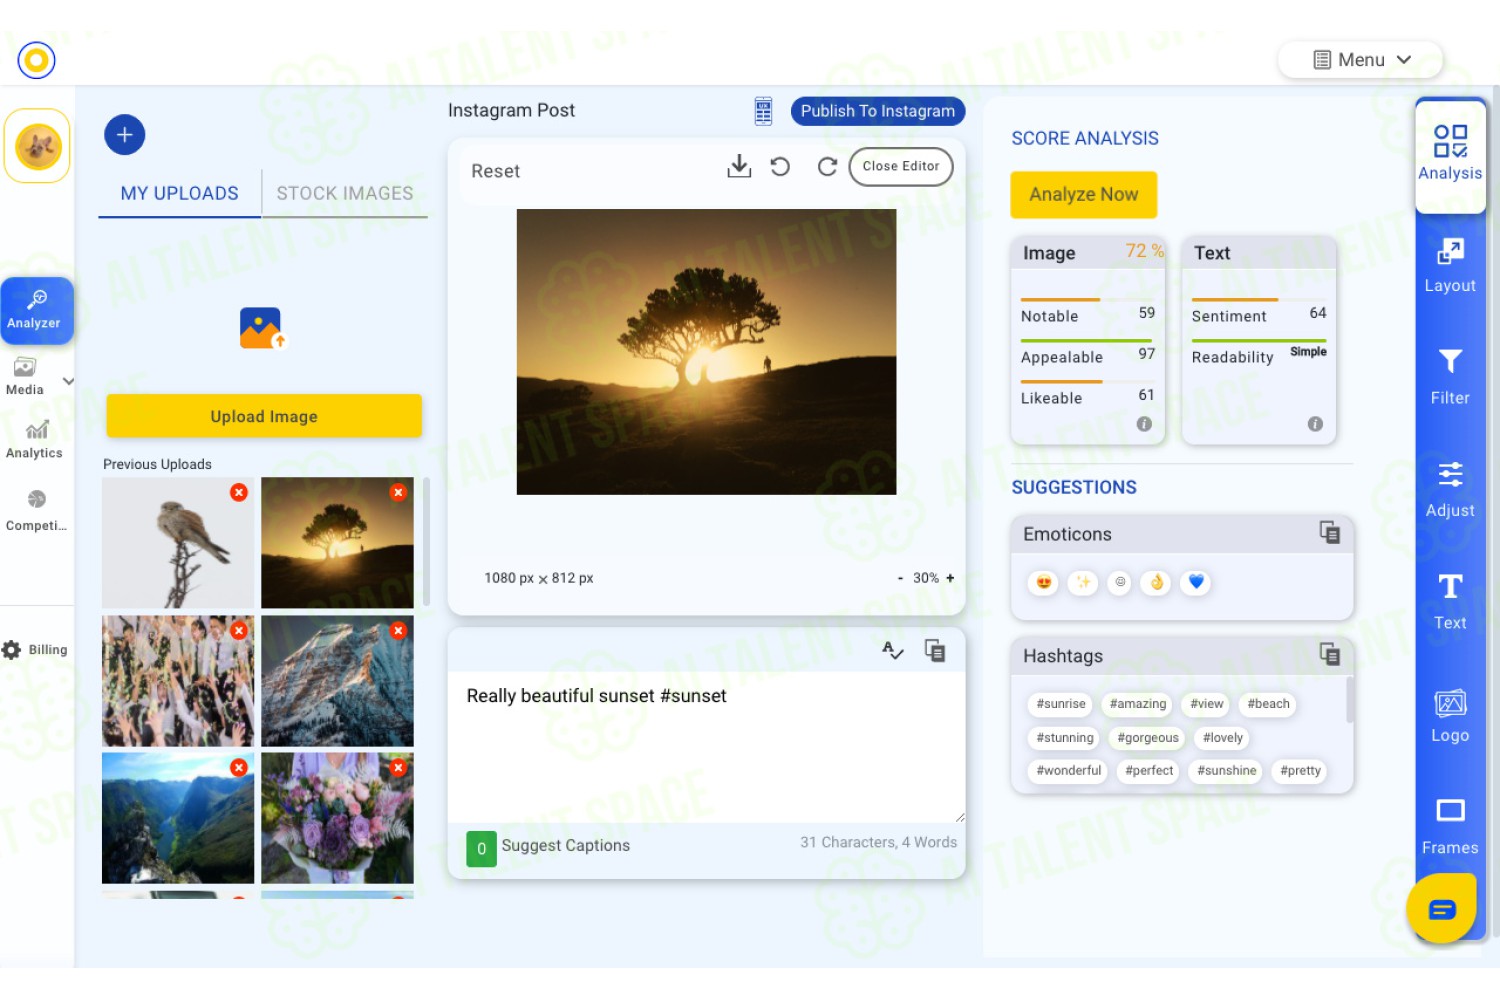
Task: Add the #sunrise hashtag
Action: coord(1061,704)
